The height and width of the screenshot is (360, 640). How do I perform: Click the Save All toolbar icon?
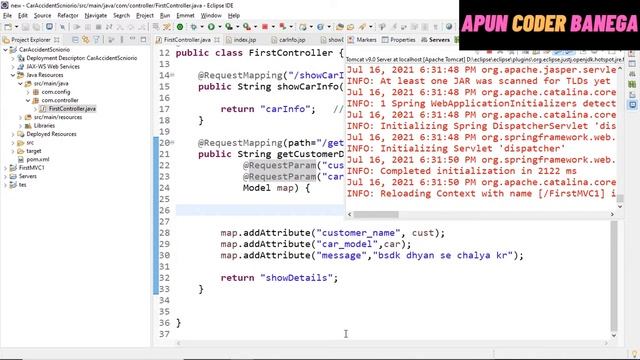tap(36, 27)
